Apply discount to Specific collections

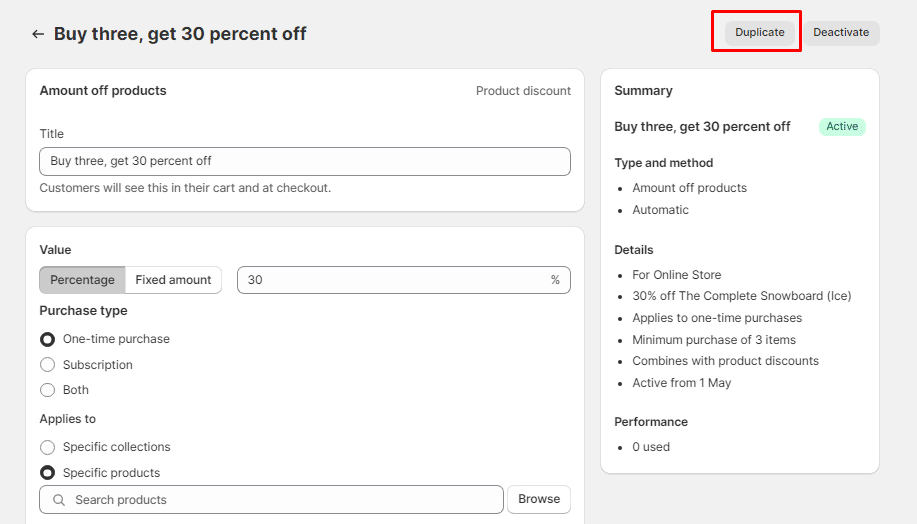click(47, 447)
